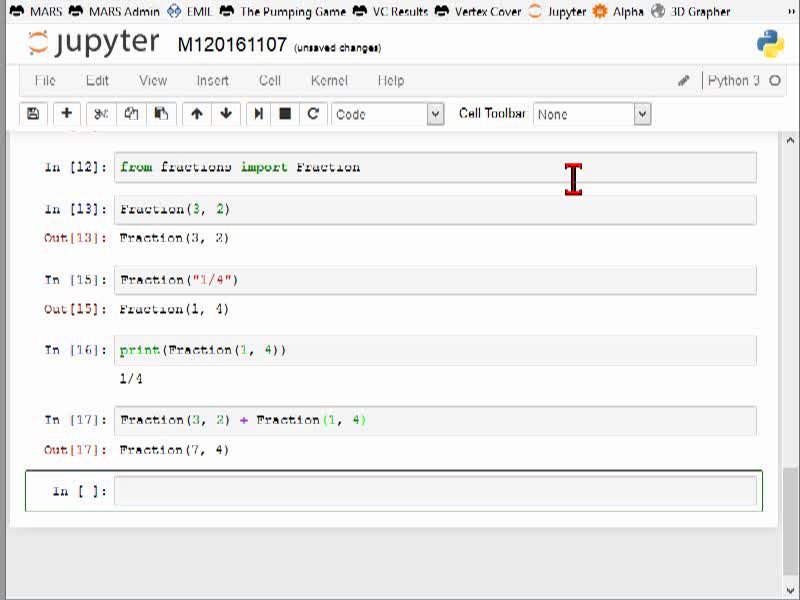Run the cell with the play-step icon
This screenshot has height=600, width=800.
click(259, 114)
